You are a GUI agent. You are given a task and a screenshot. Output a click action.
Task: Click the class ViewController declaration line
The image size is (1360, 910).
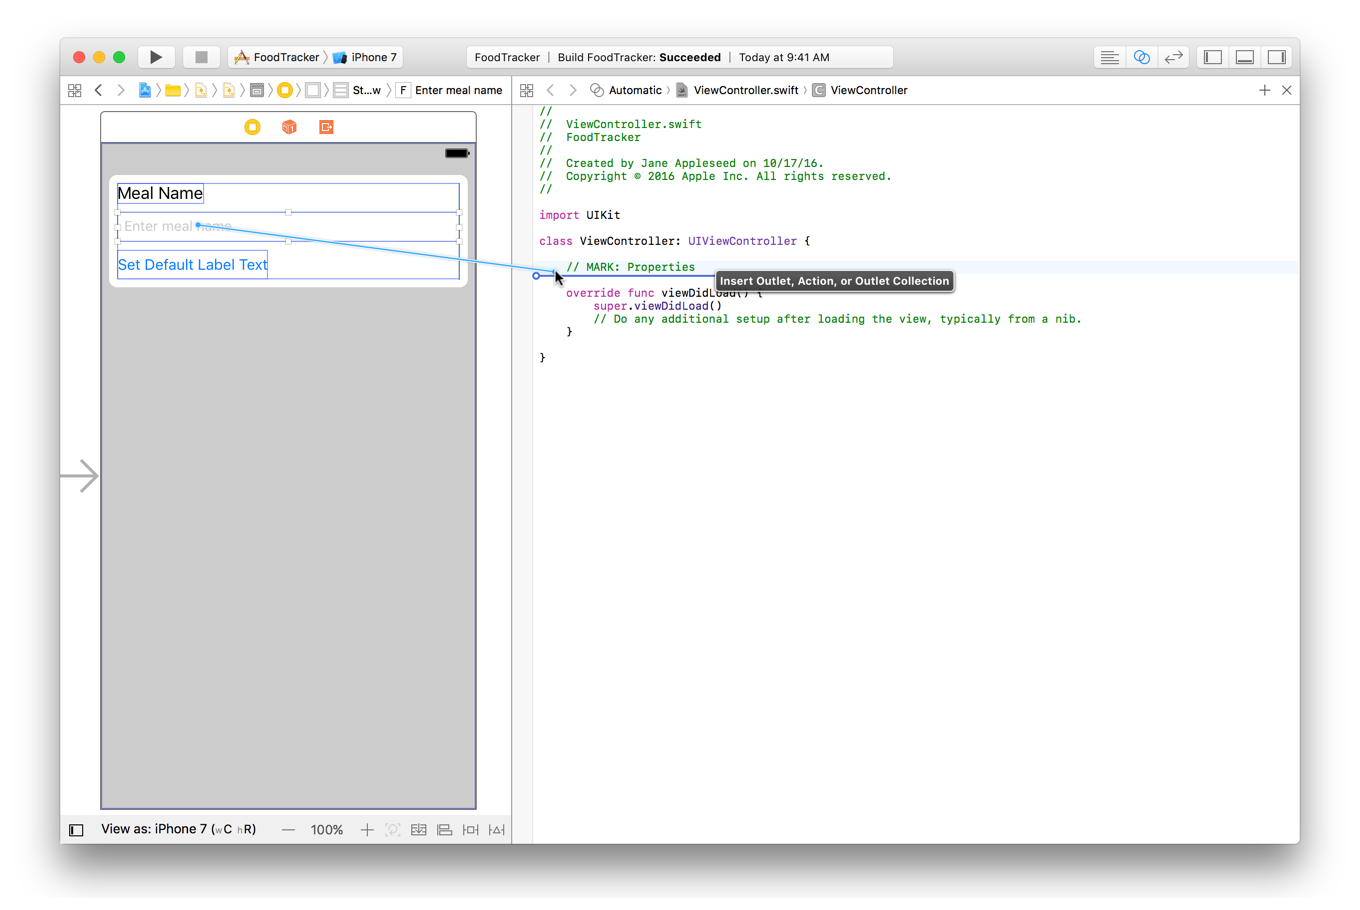pyautogui.click(x=675, y=241)
